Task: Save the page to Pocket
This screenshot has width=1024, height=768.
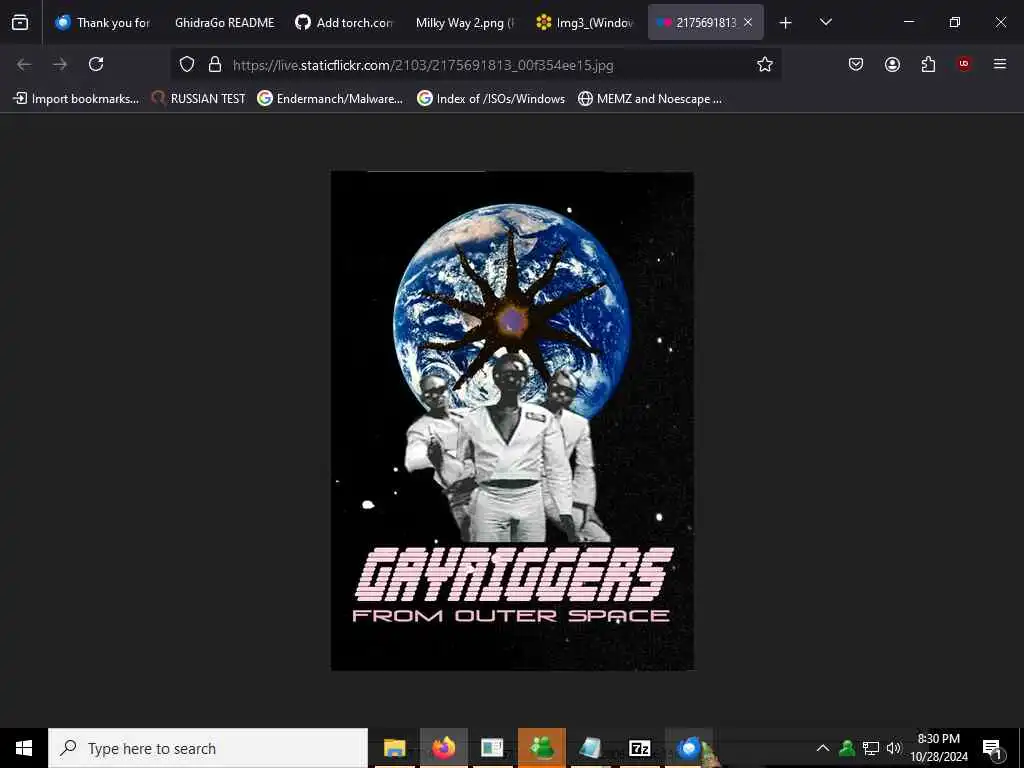Action: click(856, 64)
